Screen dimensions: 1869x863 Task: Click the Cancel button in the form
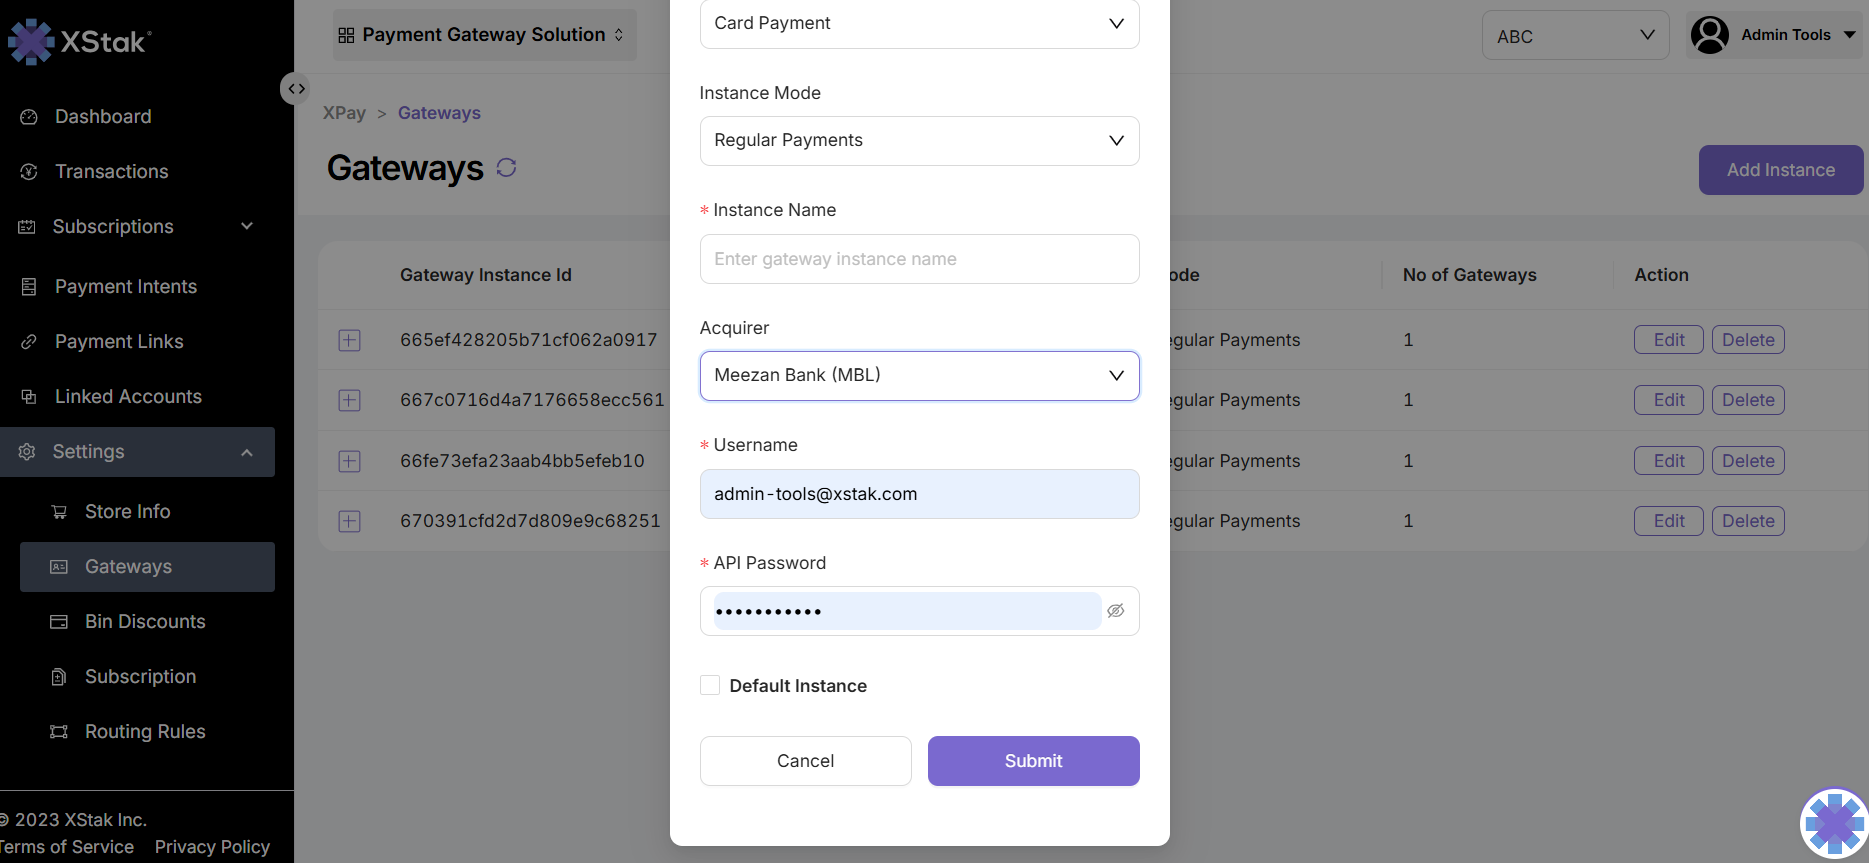pos(805,761)
